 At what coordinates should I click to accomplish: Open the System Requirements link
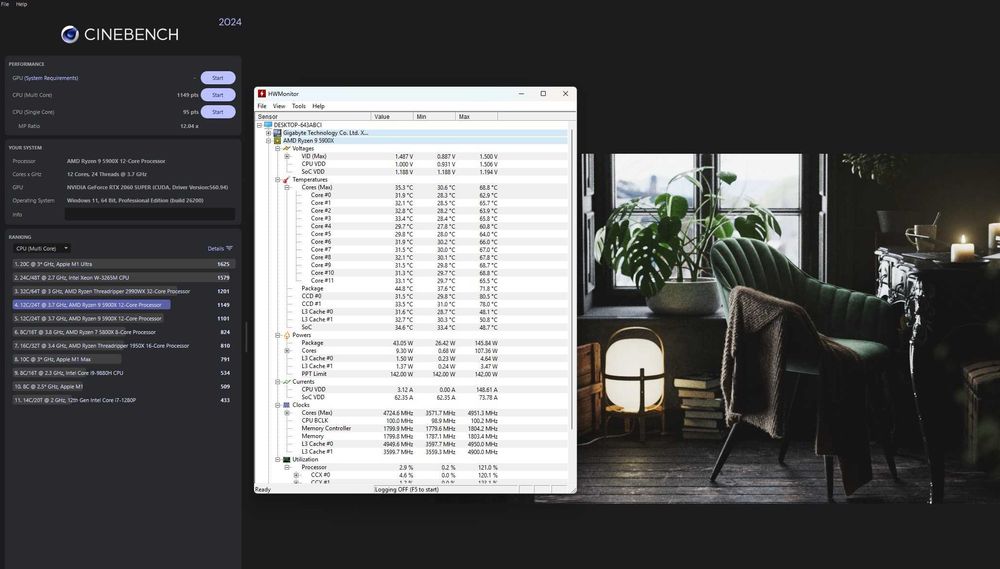tap(50, 78)
